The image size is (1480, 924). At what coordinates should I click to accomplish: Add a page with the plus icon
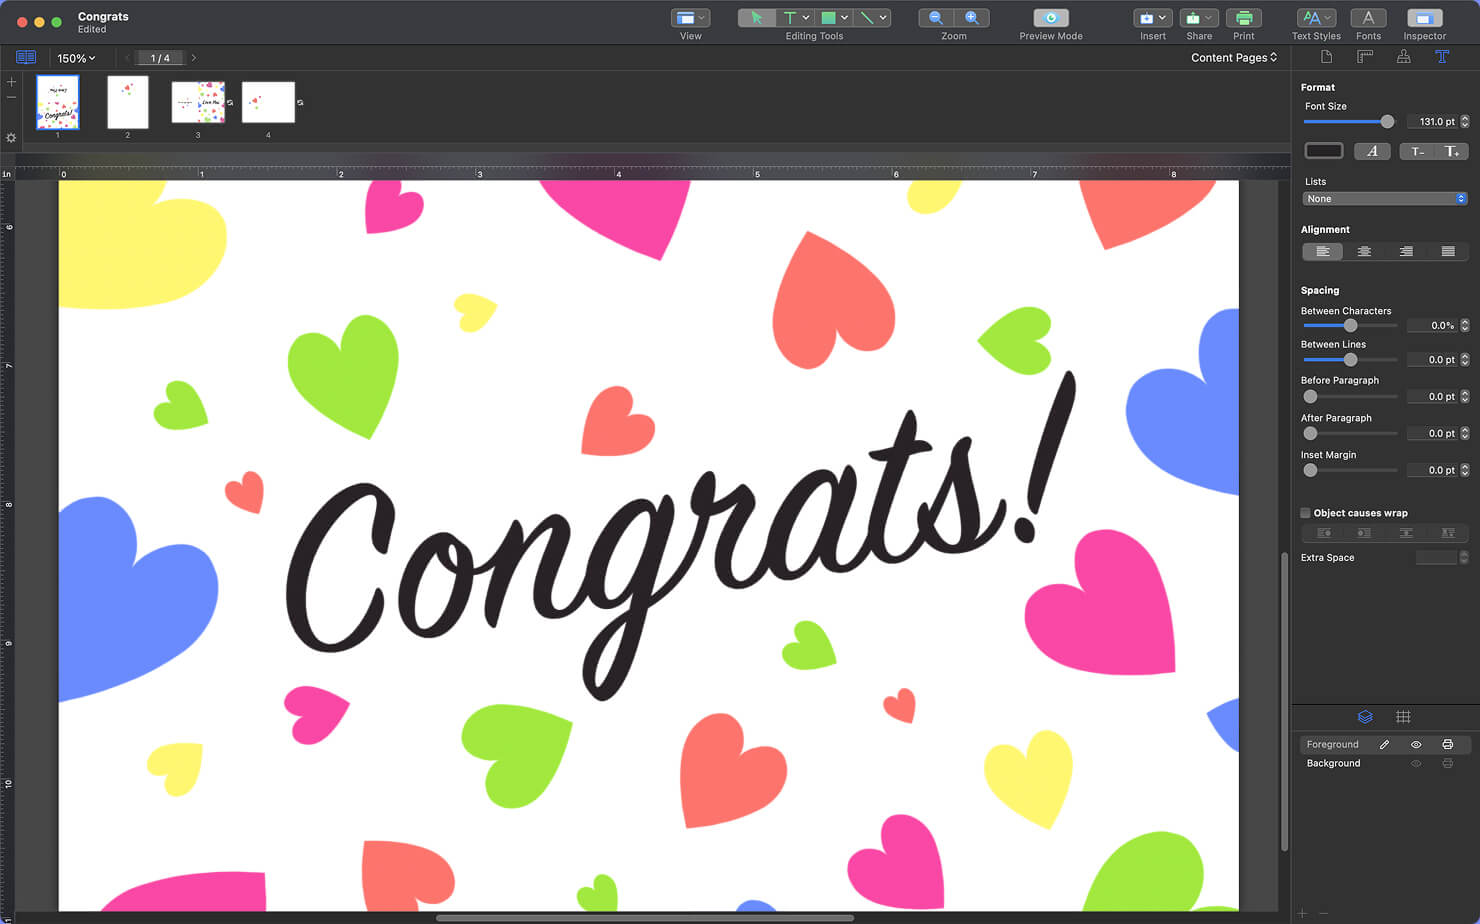click(x=11, y=82)
